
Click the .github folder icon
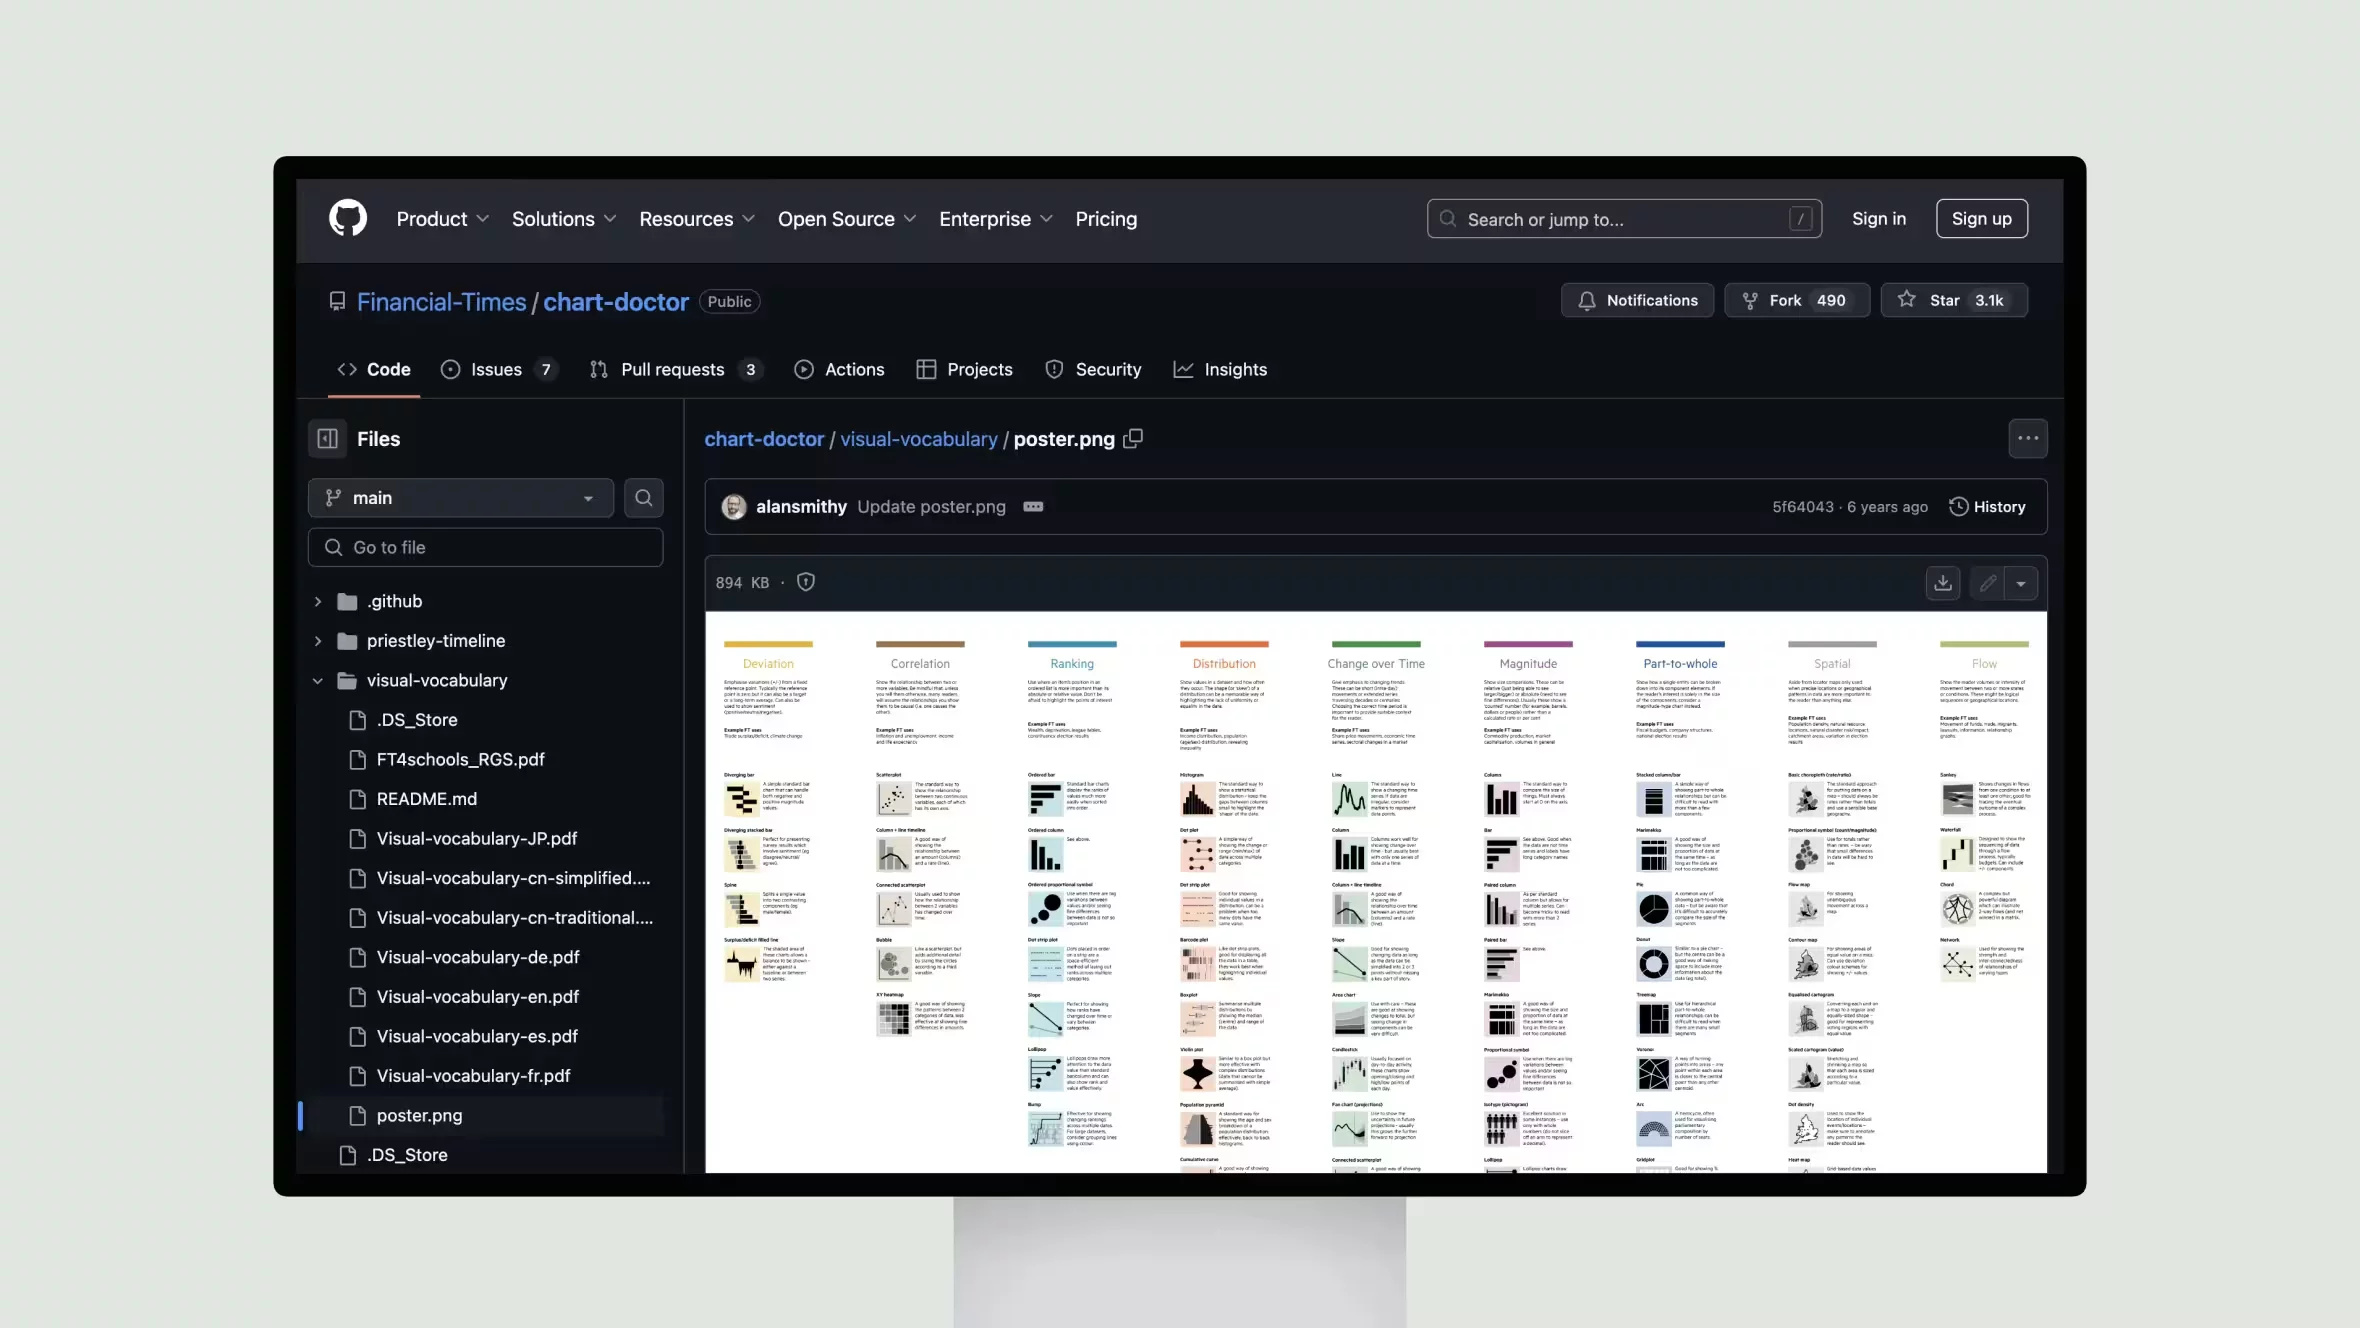pos(347,601)
